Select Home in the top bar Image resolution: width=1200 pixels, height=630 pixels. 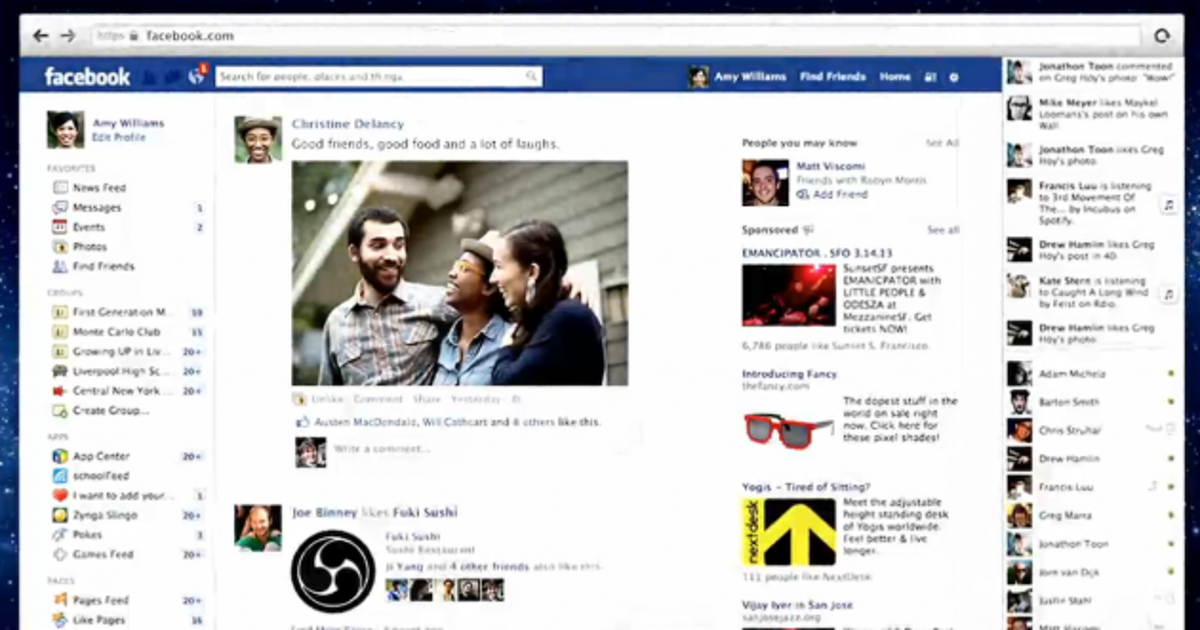(895, 77)
